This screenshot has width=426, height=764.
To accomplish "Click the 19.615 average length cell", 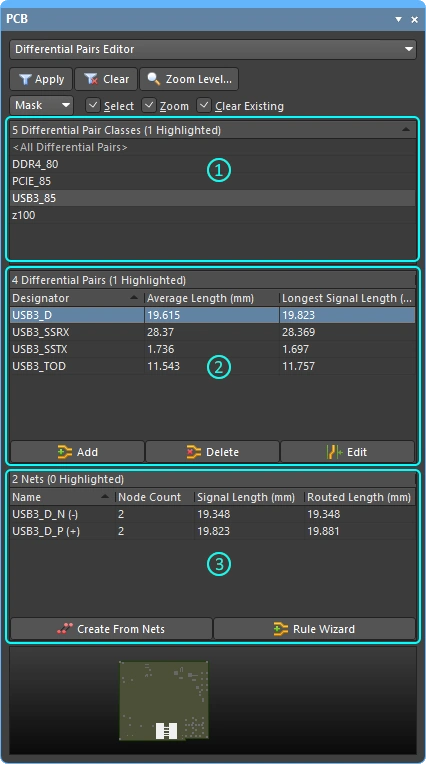I will 212,315.
